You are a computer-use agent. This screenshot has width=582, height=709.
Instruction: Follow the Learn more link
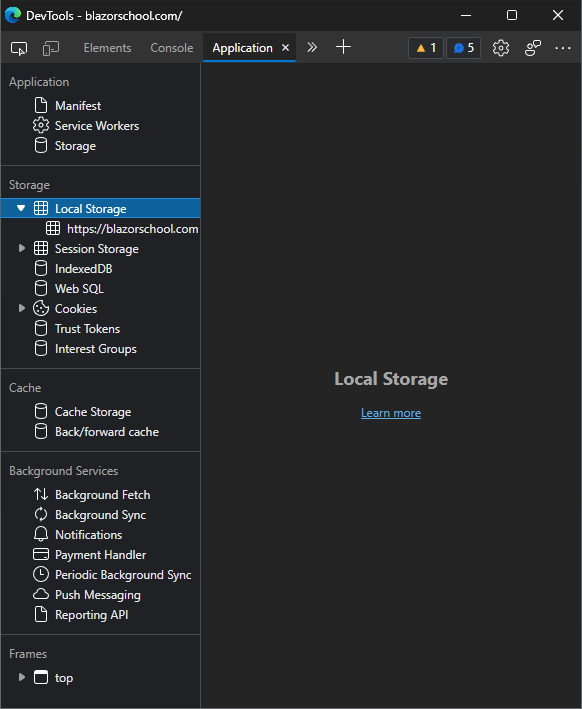(x=391, y=413)
